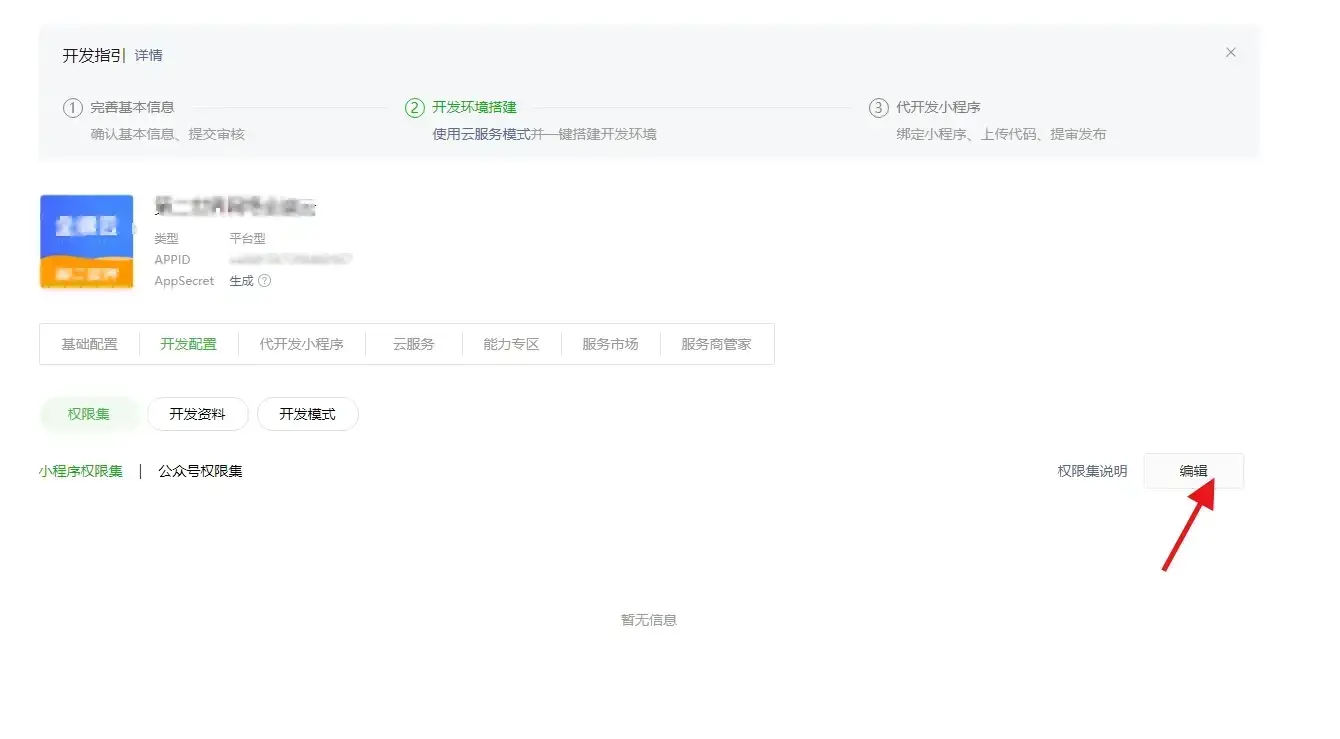Close the 开发指引 guide panel

coord(1230,53)
